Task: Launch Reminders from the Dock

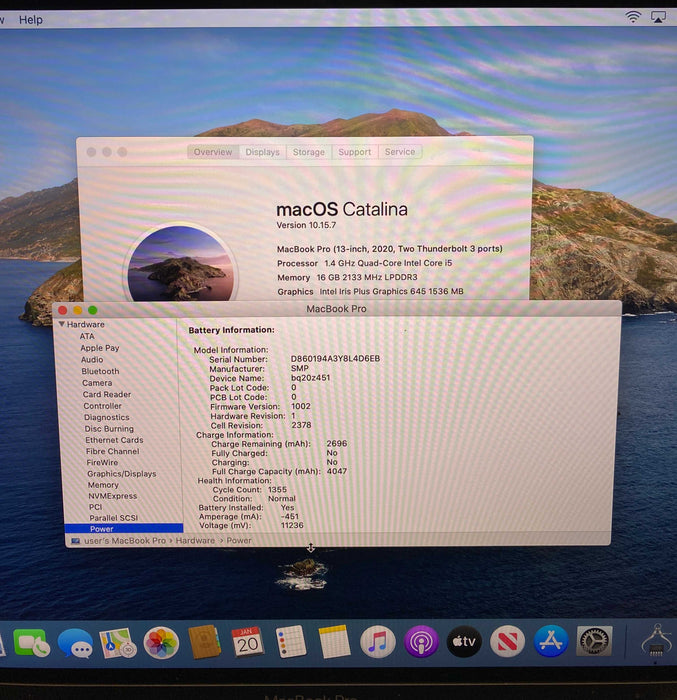Action: (x=290, y=642)
